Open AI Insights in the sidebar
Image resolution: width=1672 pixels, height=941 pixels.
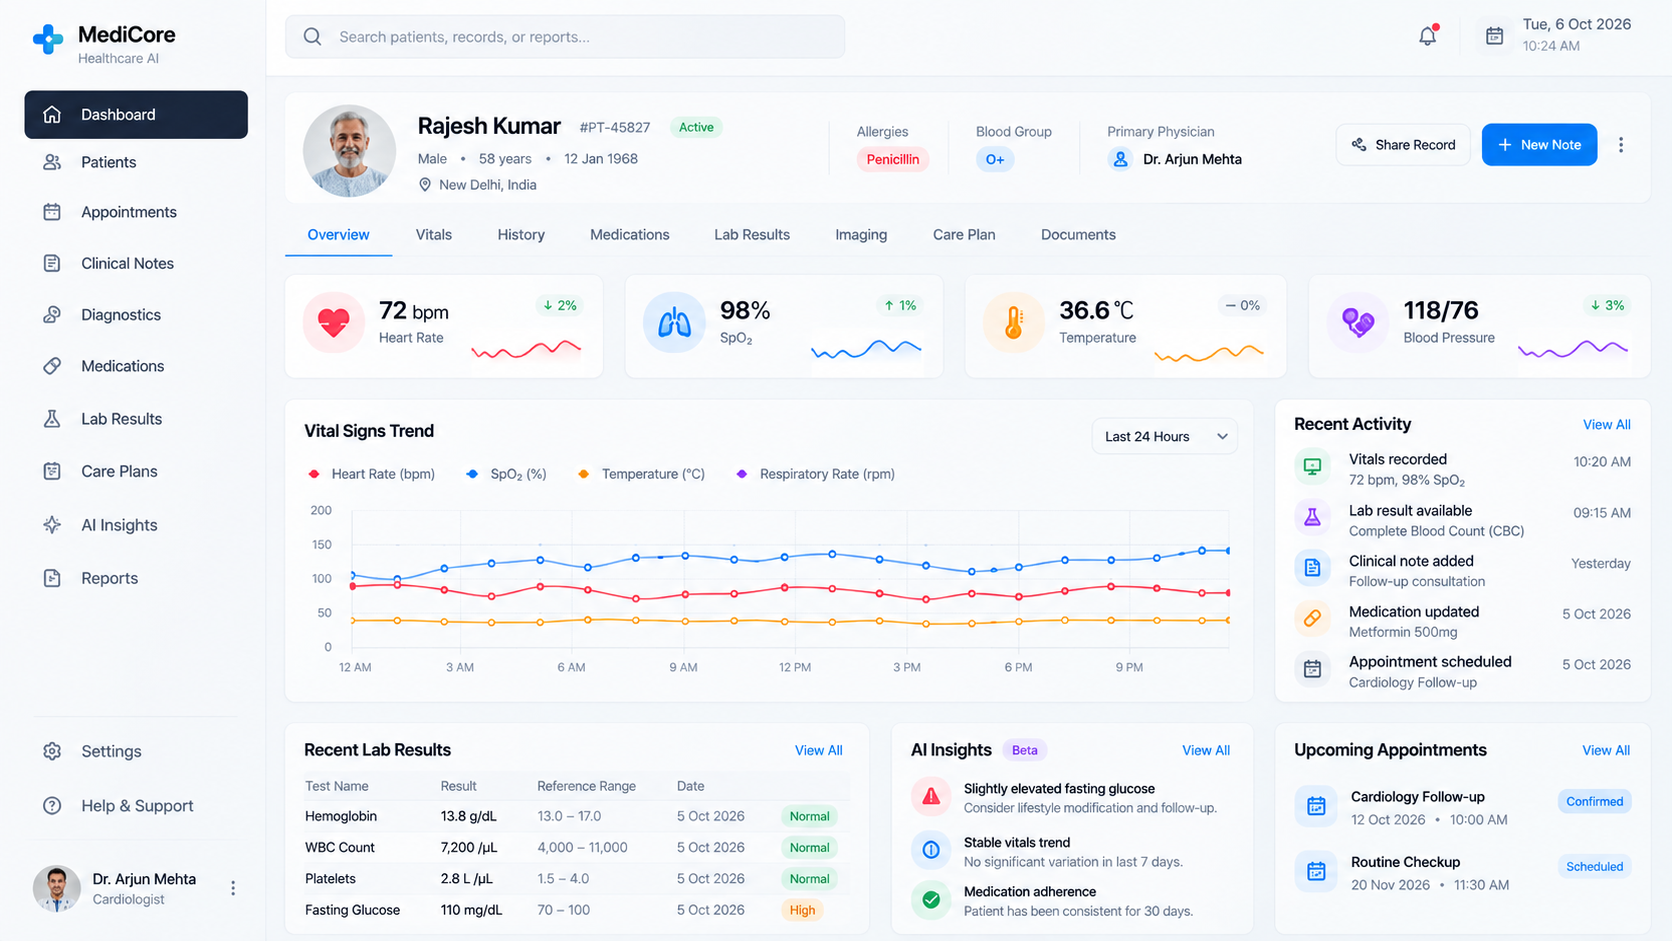136,525
